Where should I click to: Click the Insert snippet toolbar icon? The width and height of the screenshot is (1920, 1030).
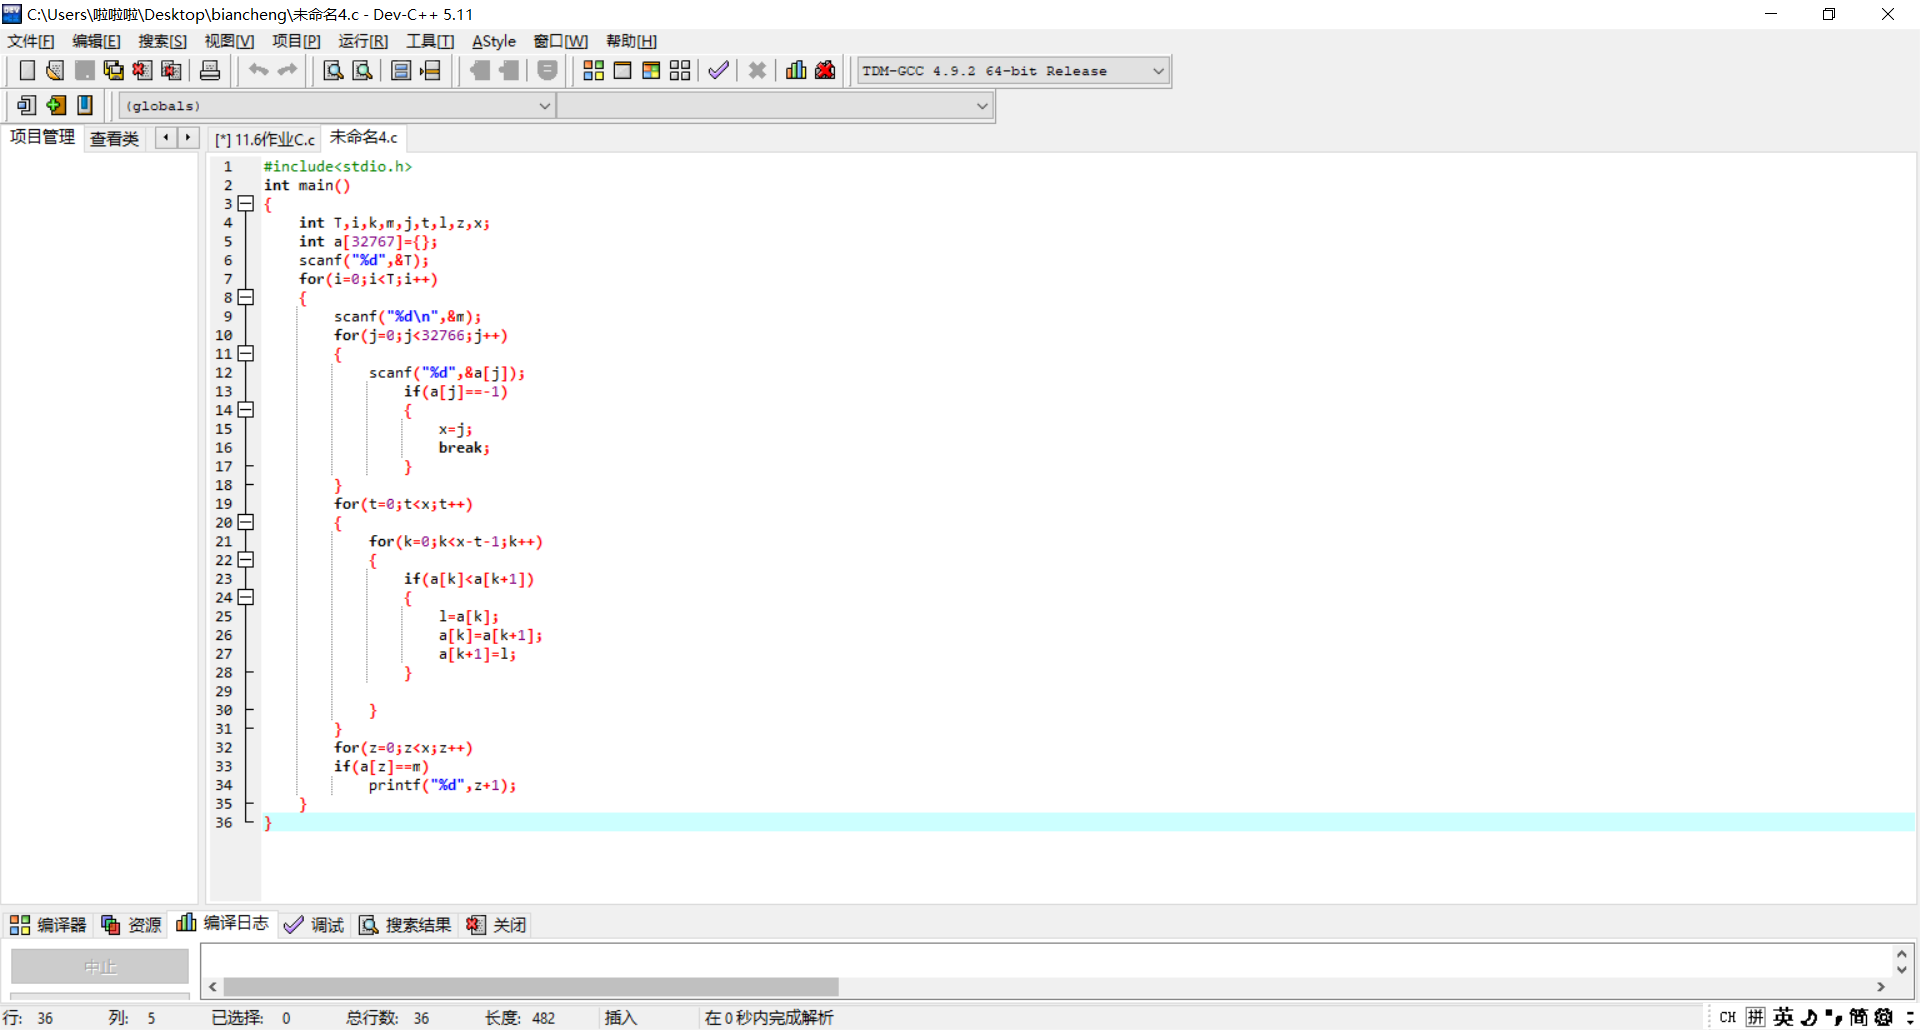pyautogui.click(x=27, y=105)
